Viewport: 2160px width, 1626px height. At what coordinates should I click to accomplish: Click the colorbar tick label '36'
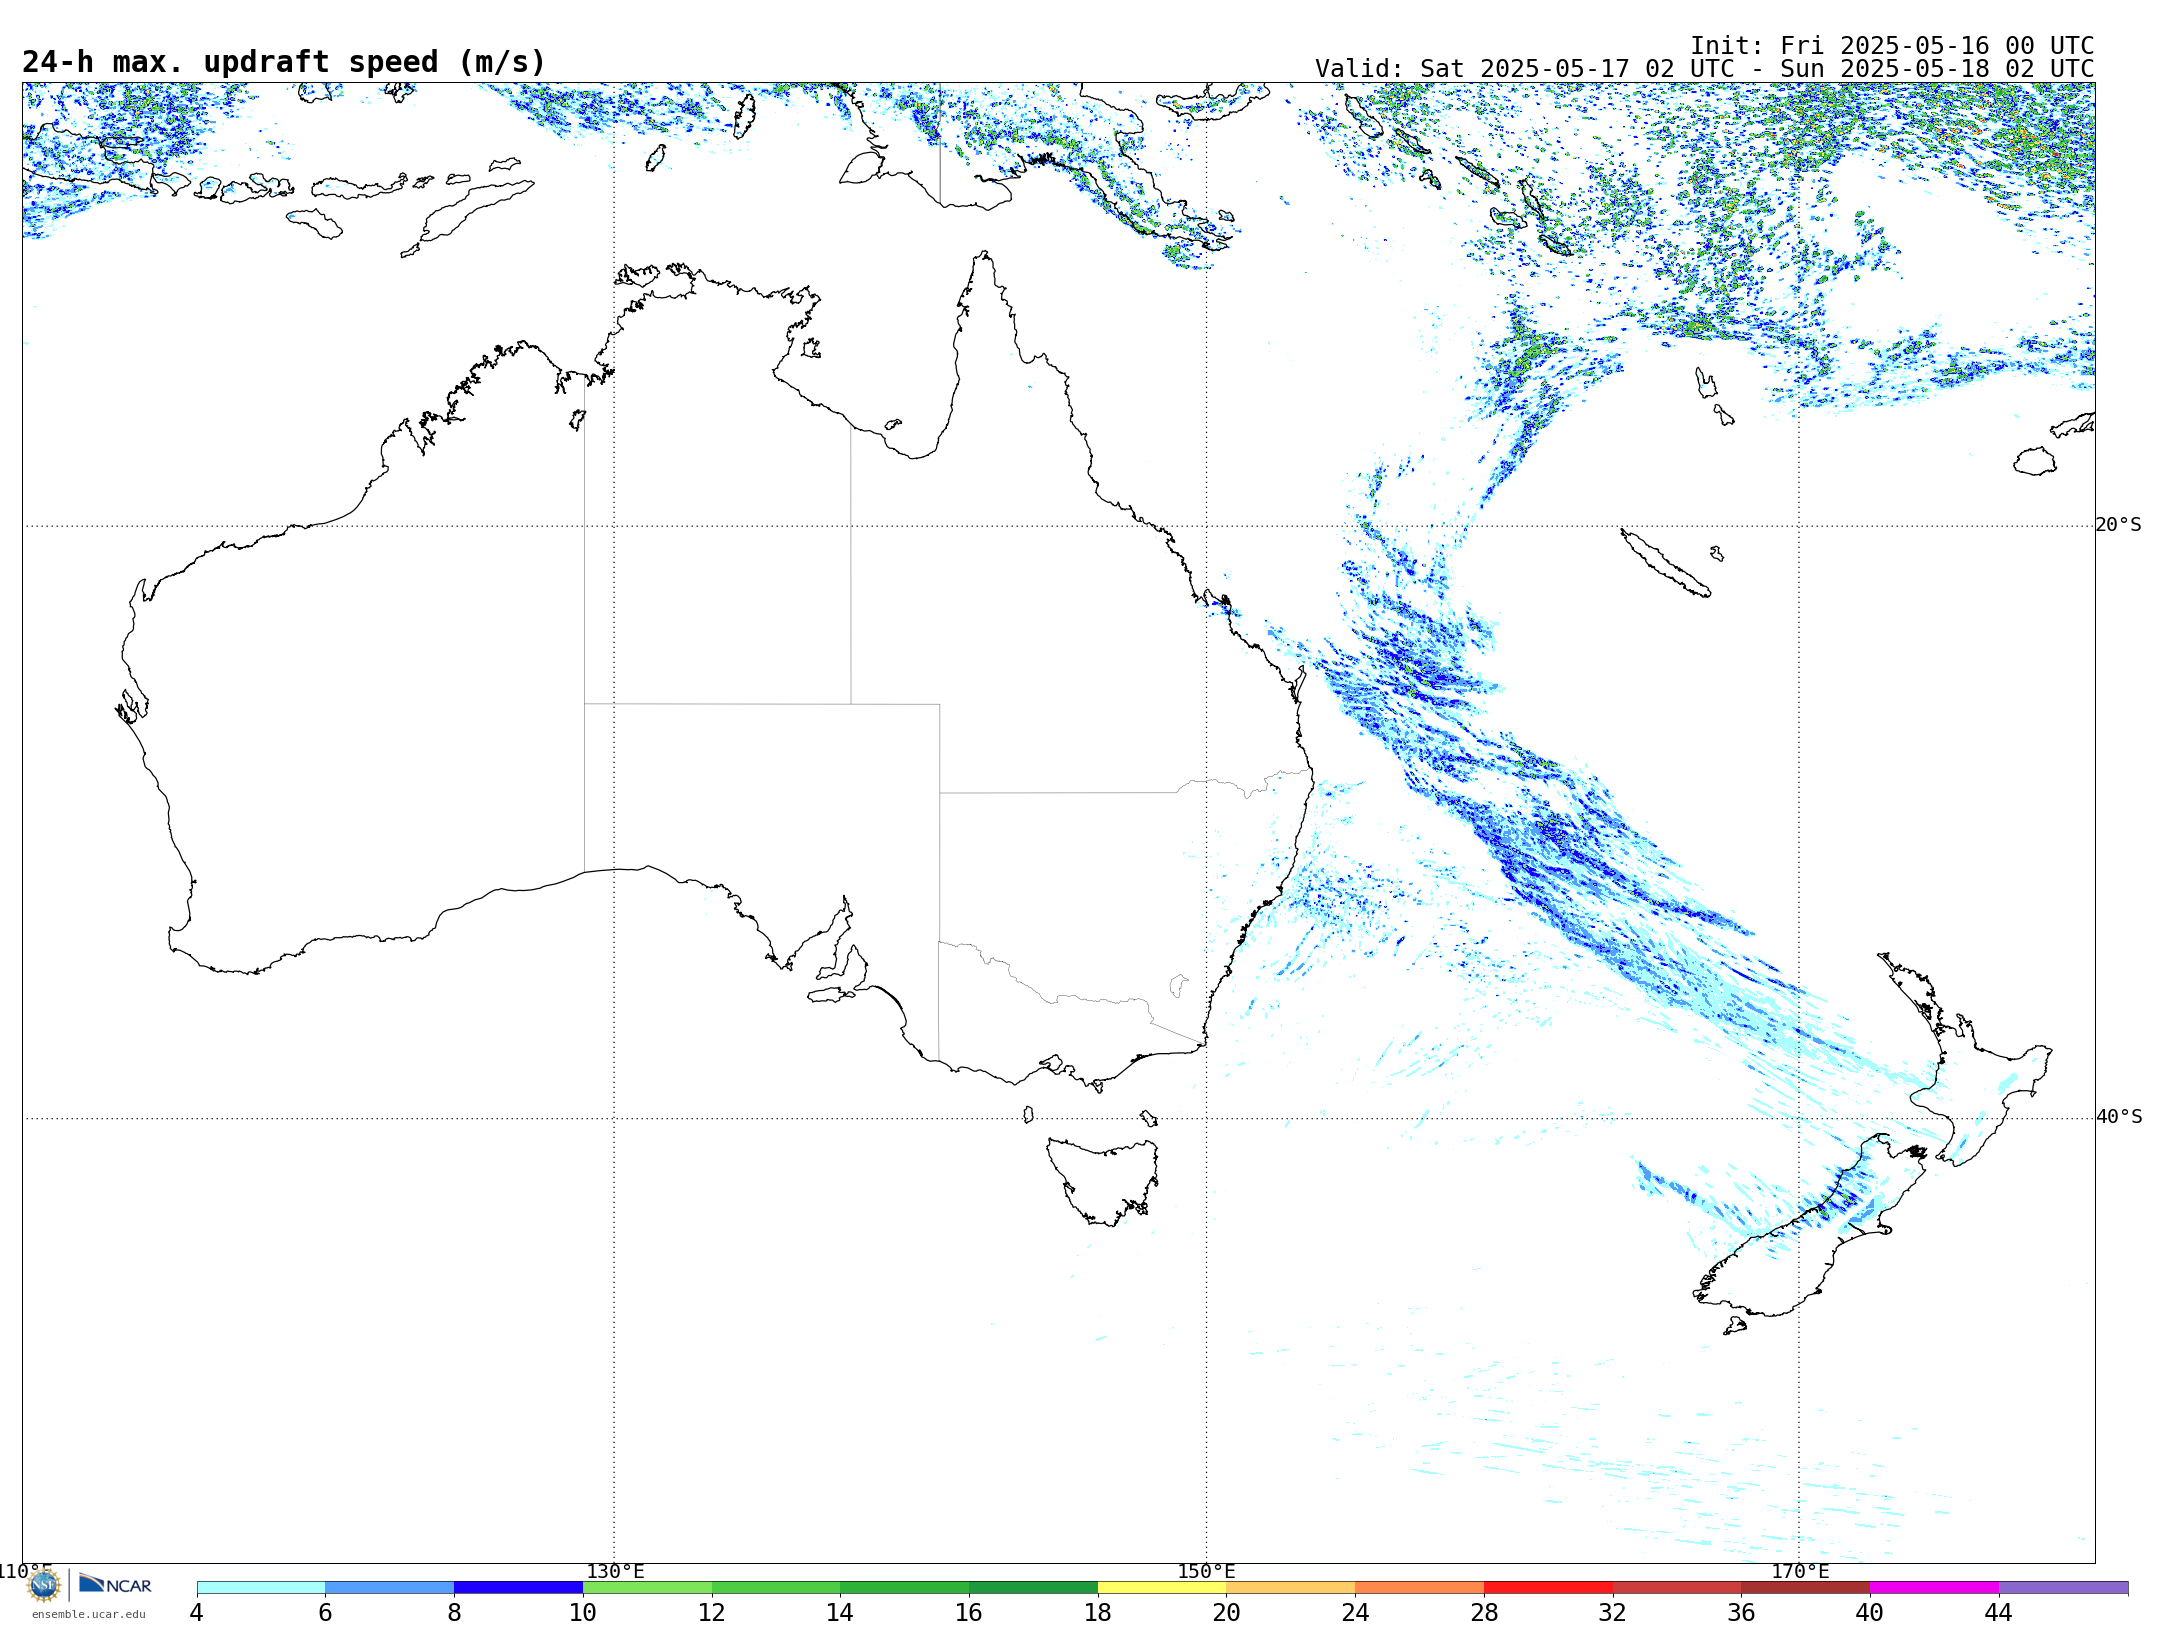click(x=1741, y=1613)
